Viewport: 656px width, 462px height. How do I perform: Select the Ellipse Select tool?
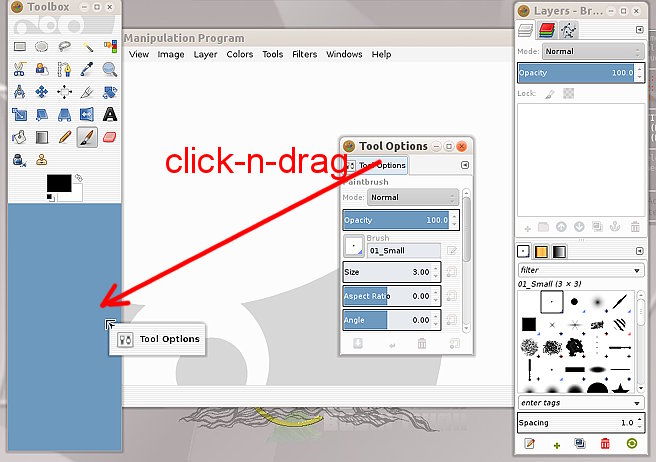pyautogui.click(x=41, y=46)
